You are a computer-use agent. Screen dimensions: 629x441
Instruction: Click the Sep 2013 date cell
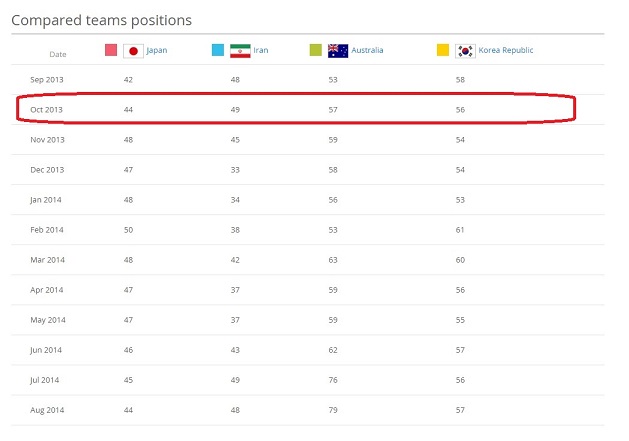coord(47,79)
